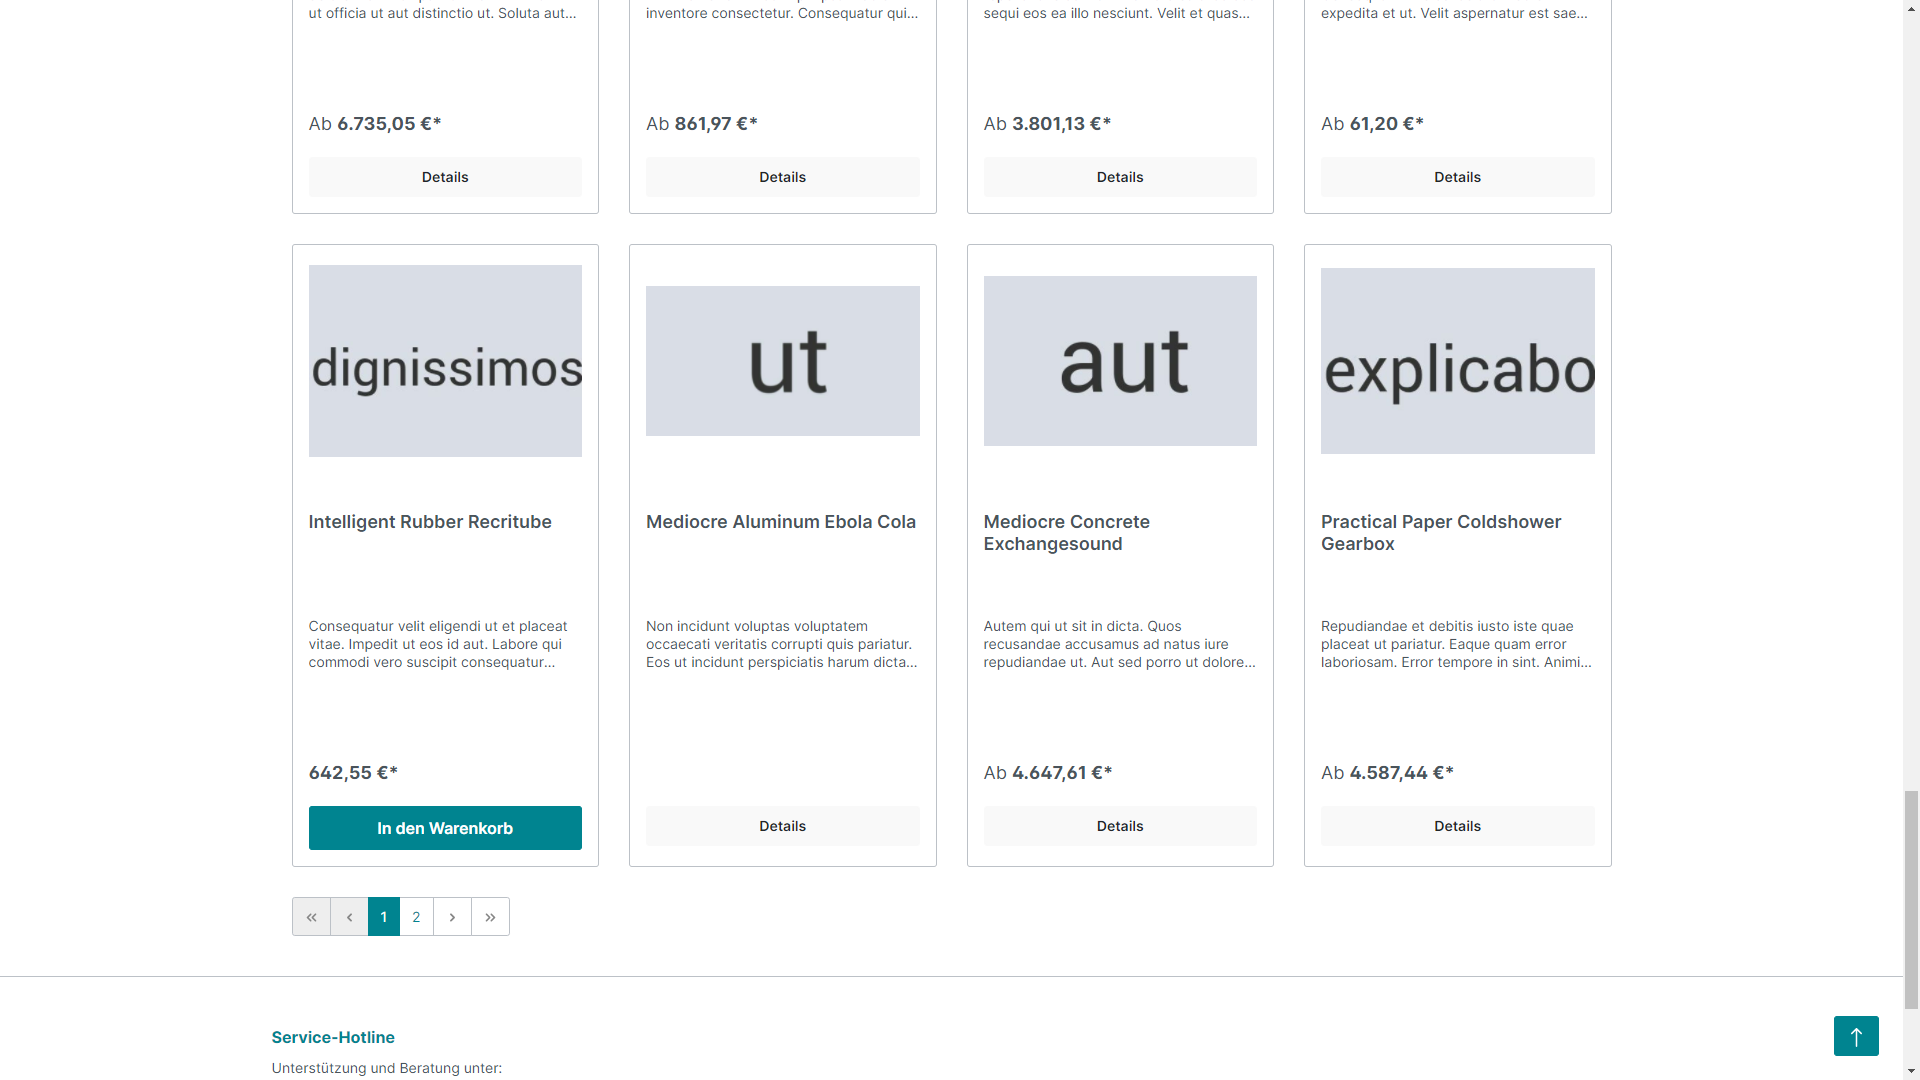Click the page vertical scrollbar thumb
The height and width of the screenshot is (1080, 1920).
tap(1911, 900)
